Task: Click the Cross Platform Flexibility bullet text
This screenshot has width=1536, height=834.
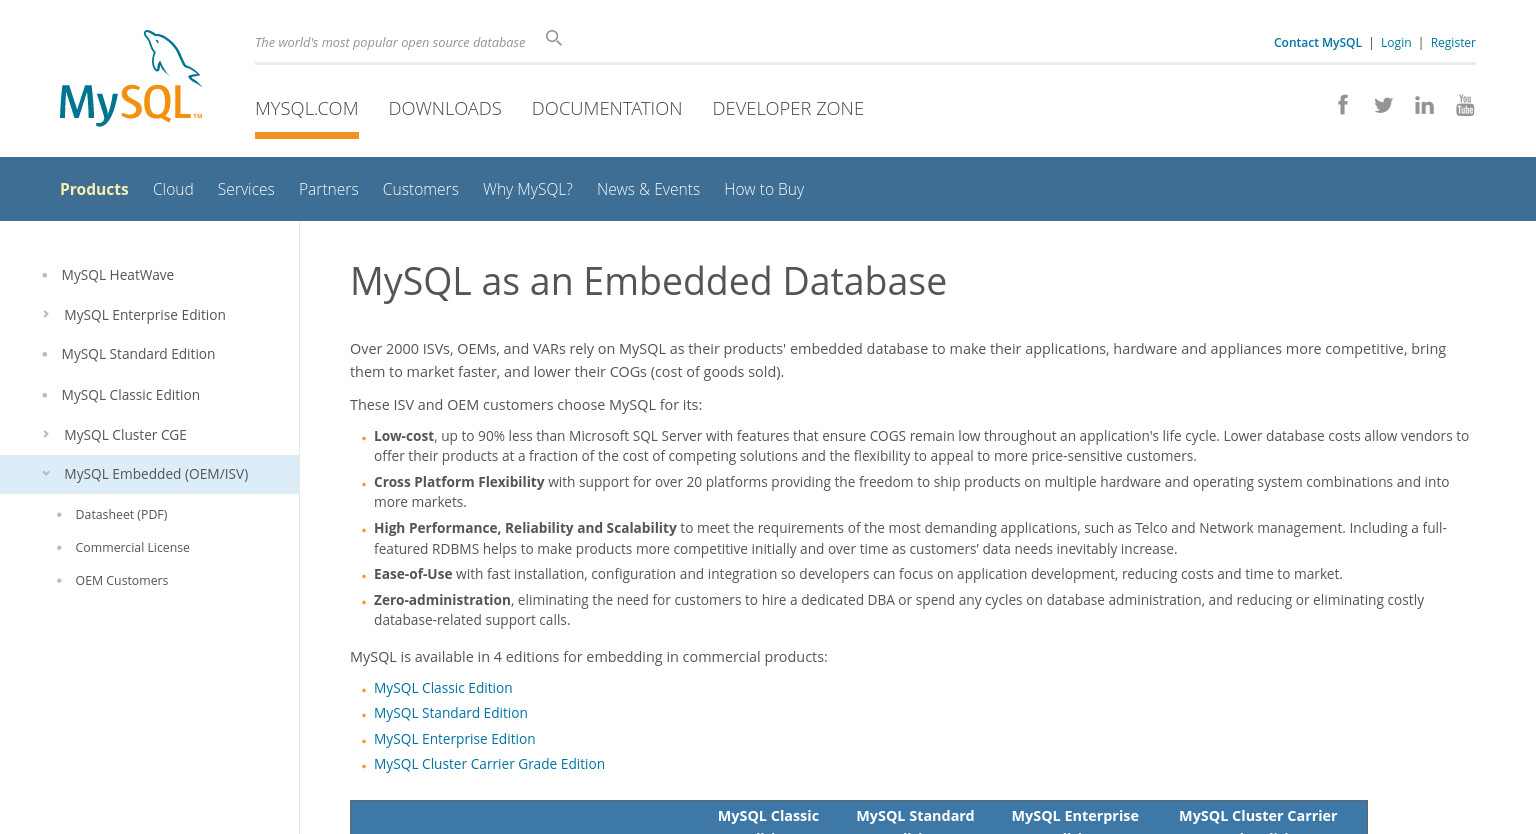Action: pyautogui.click(x=459, y=482)
